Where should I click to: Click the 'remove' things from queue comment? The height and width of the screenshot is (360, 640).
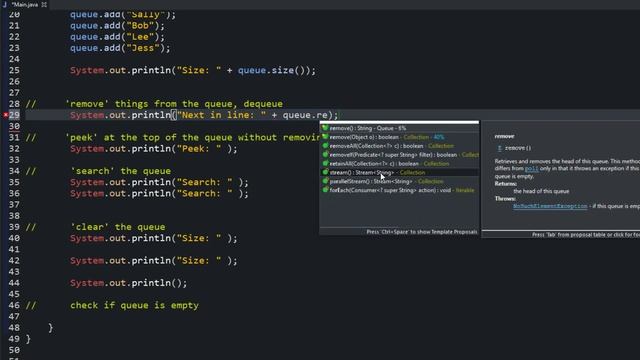pos(174,104)
